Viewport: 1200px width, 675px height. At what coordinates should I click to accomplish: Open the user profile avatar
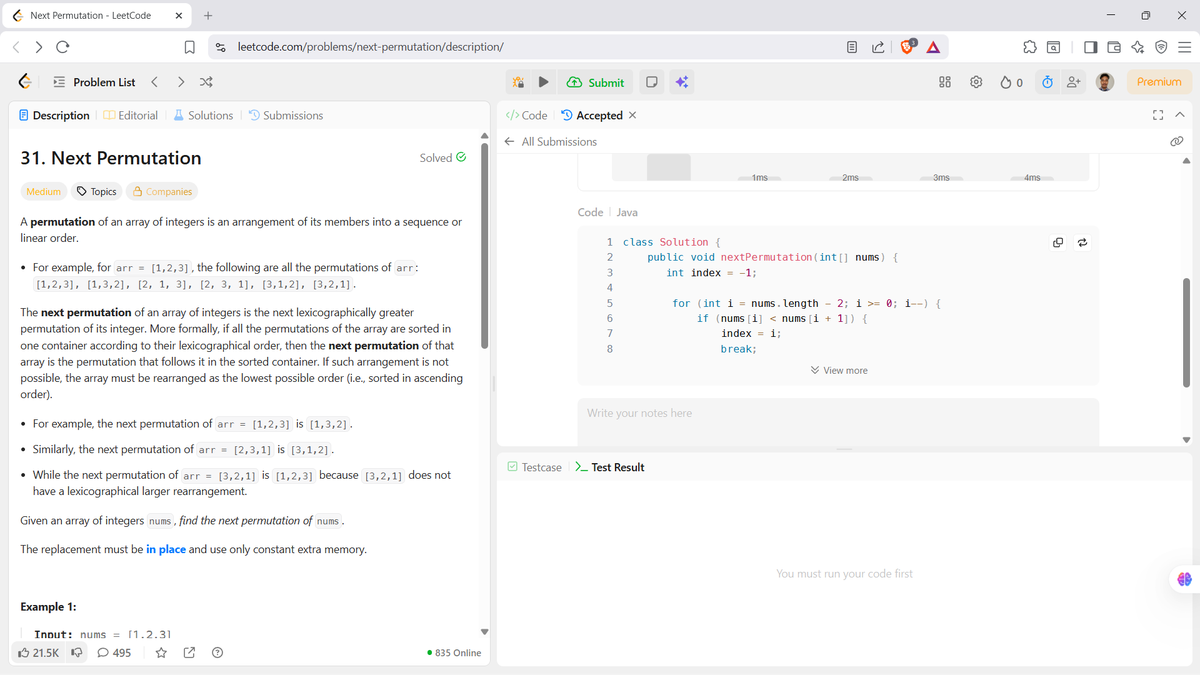pos(1105,82)
